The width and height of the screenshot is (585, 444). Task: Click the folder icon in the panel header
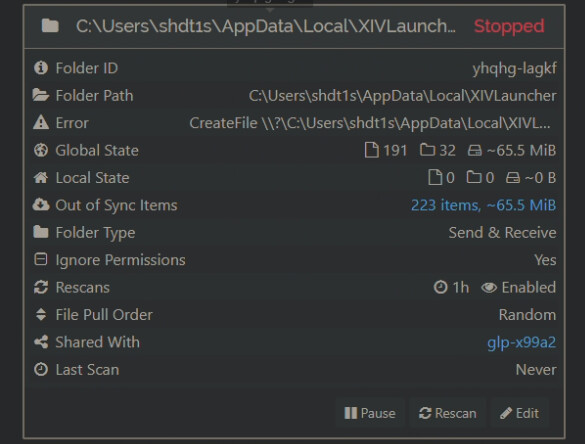tap(50, 26)
